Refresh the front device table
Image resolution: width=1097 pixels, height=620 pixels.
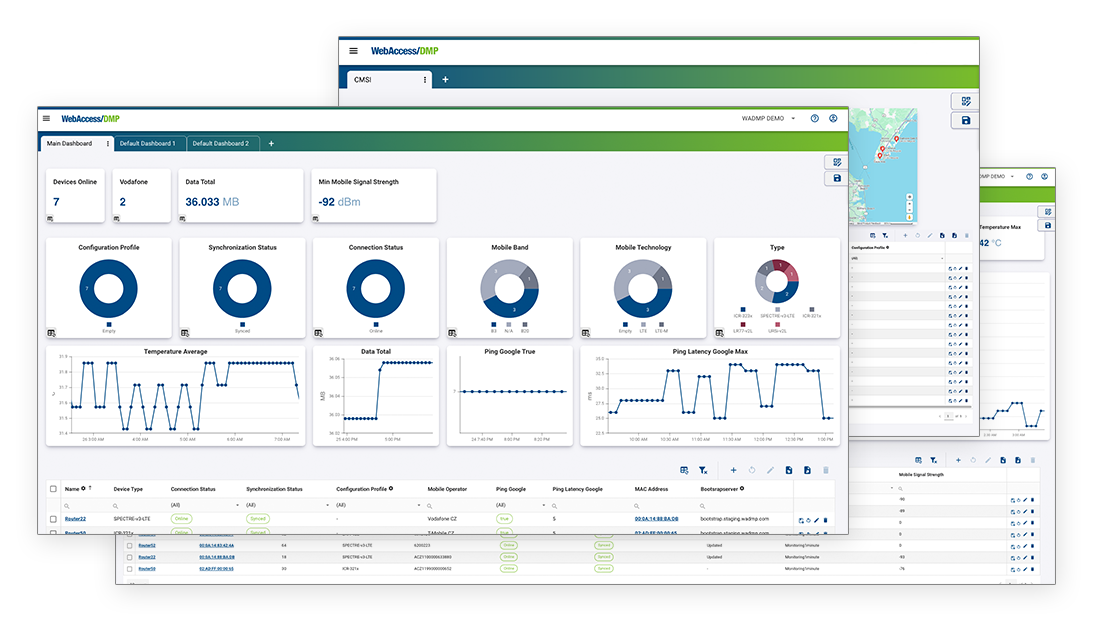coord(752,470)
